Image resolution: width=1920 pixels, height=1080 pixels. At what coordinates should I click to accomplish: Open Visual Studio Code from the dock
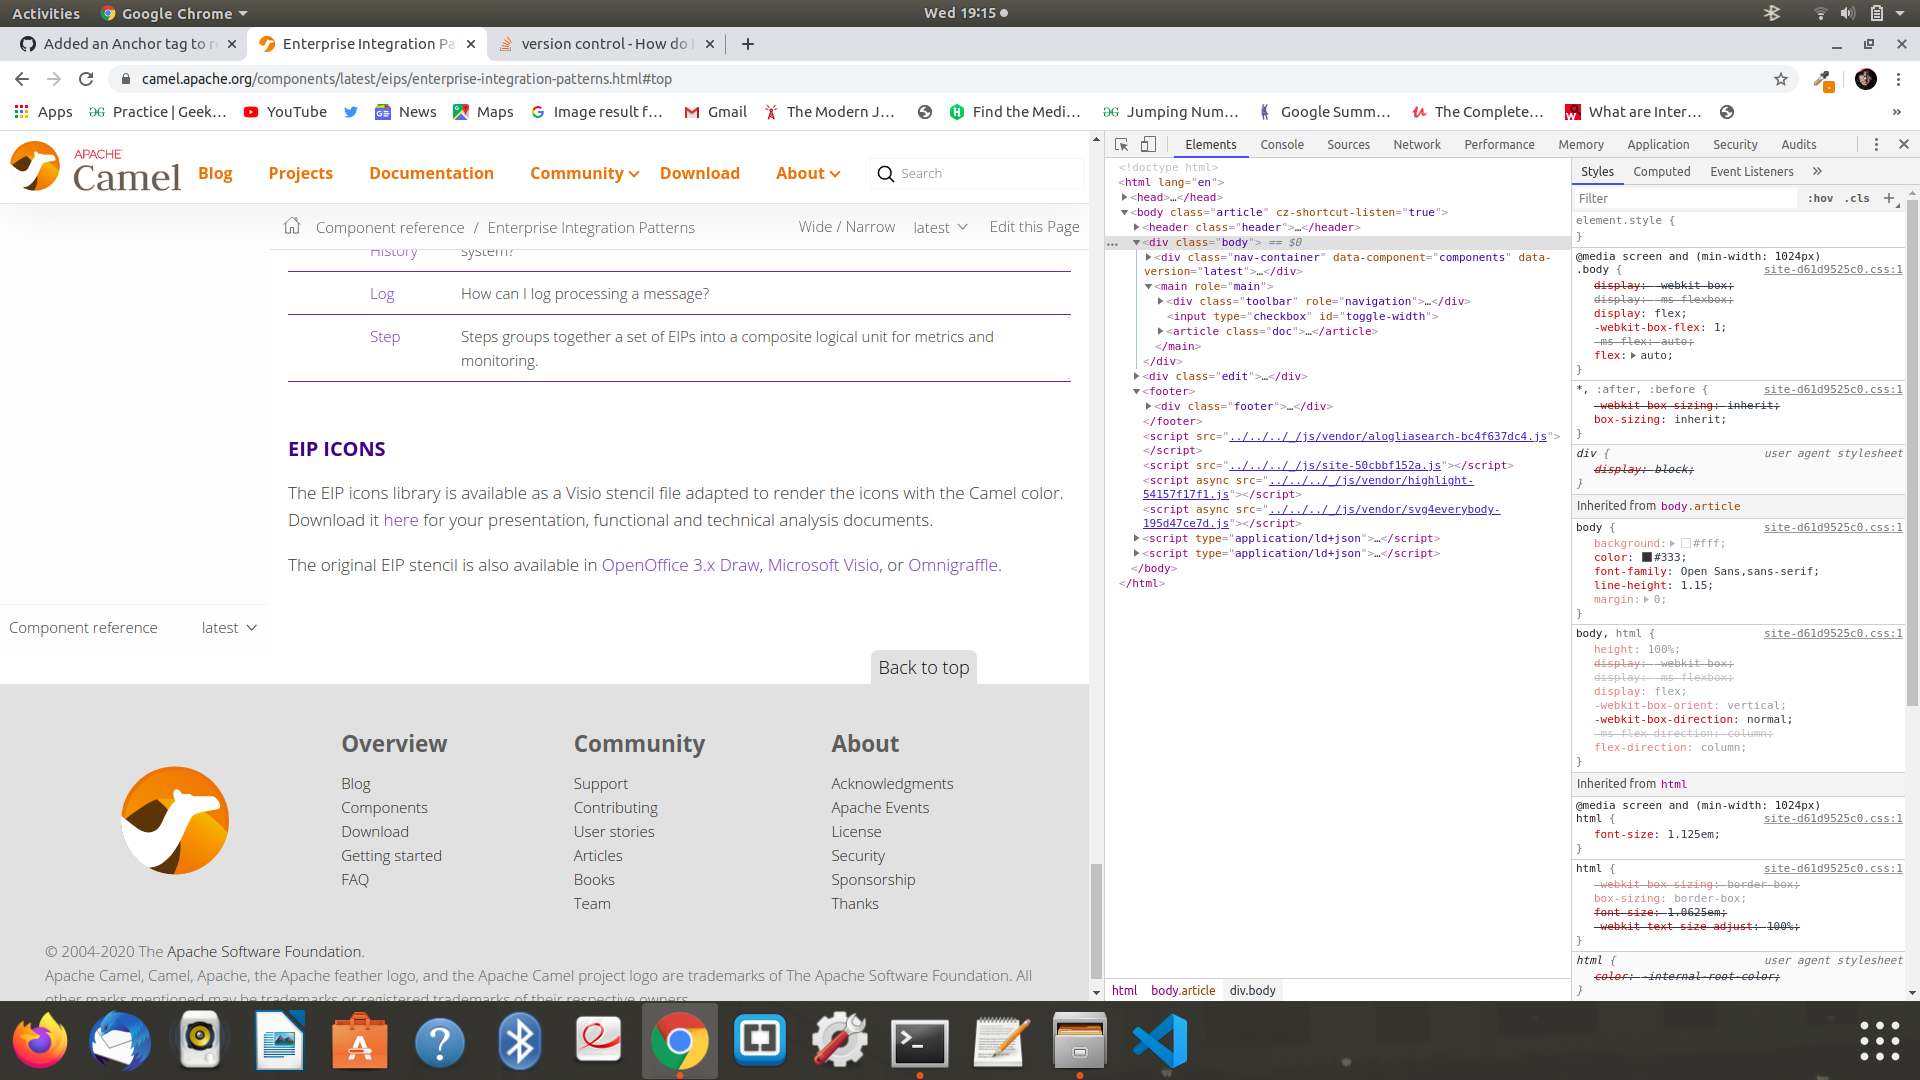pos(1160,1041)
